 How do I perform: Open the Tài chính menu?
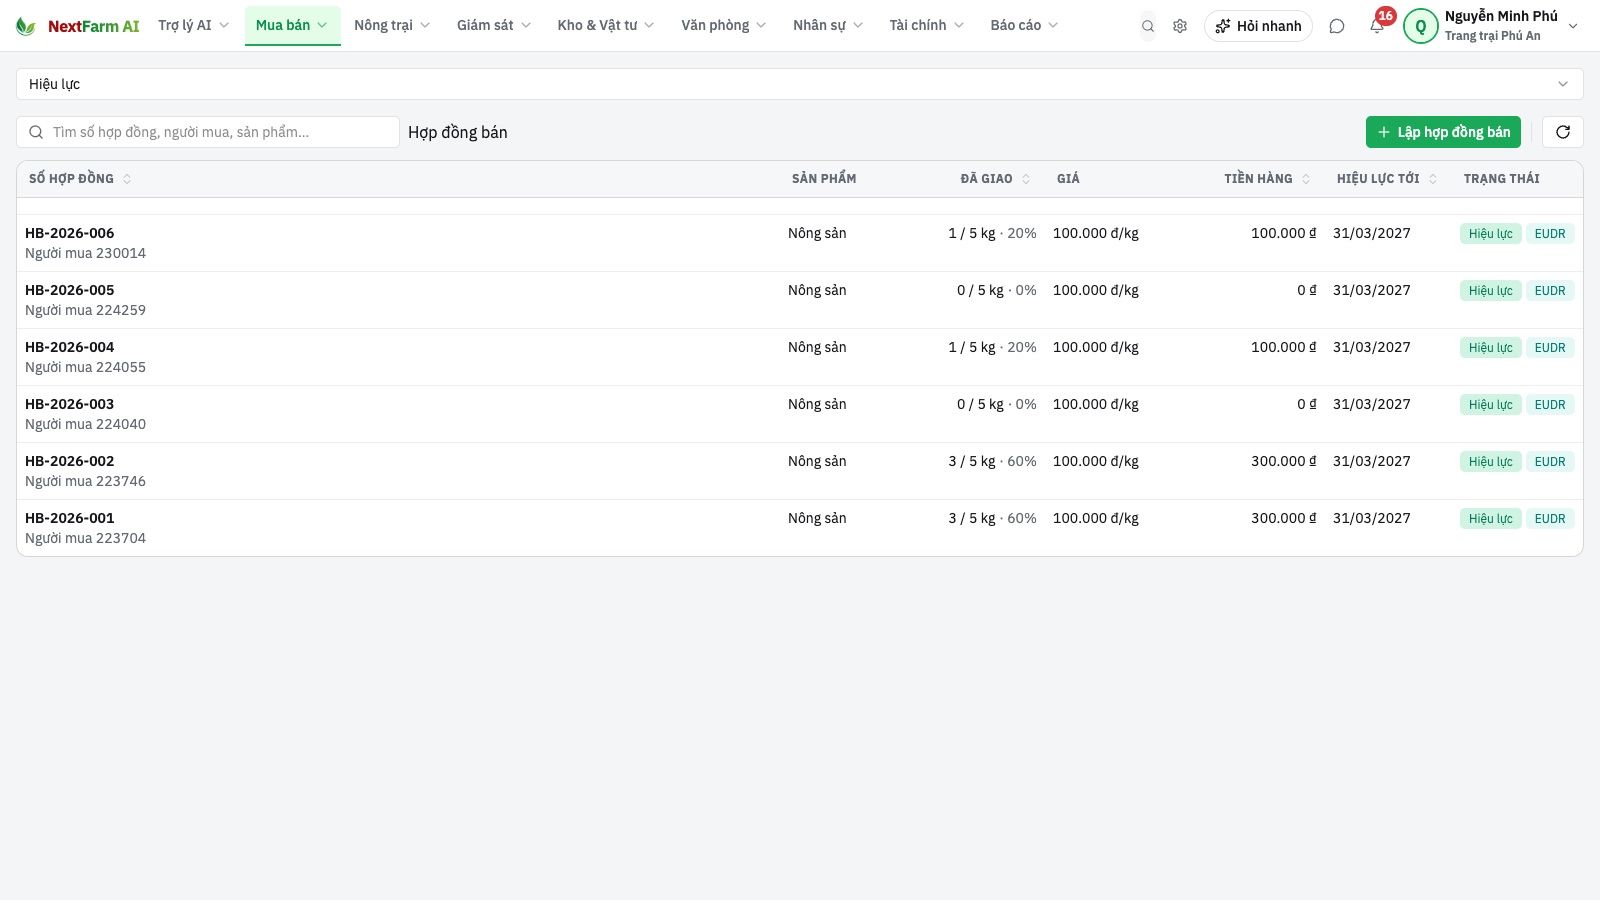[x=926, y=25]
